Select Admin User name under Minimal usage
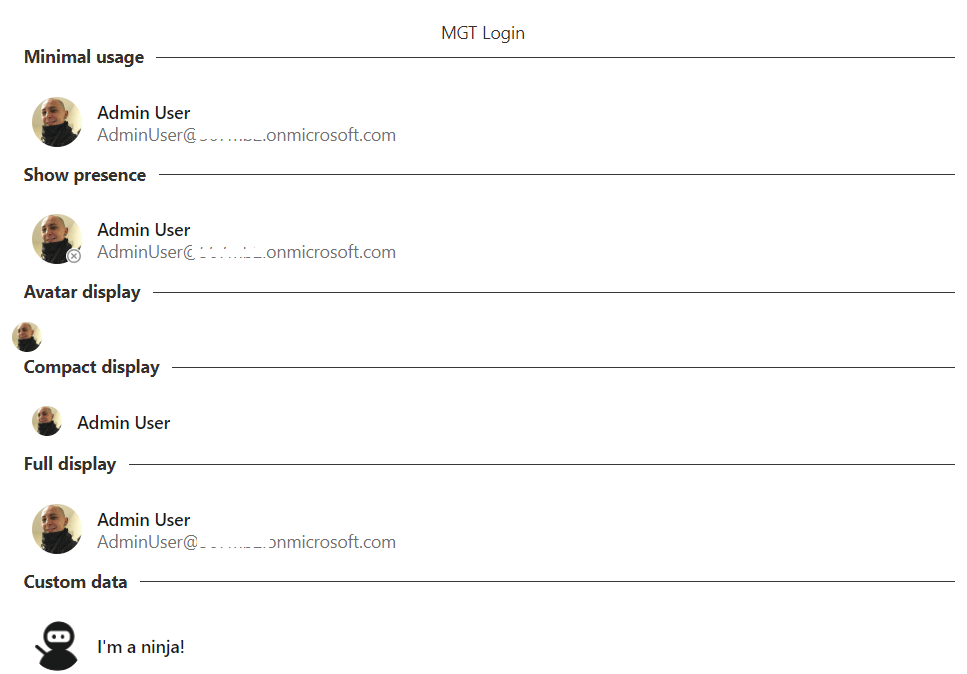Image resolution: width=967 pixels, height=674 pixels. pos(144,113)
